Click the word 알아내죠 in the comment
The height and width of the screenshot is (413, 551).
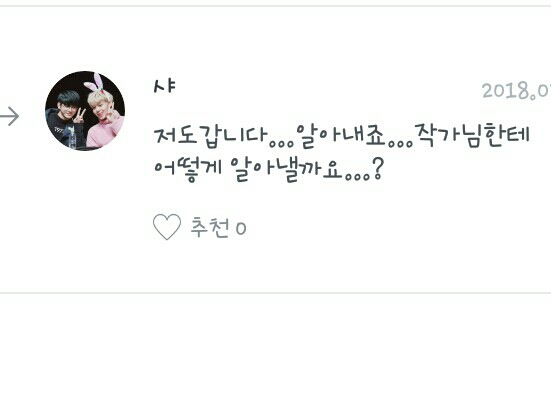click(x=340, y=136)
